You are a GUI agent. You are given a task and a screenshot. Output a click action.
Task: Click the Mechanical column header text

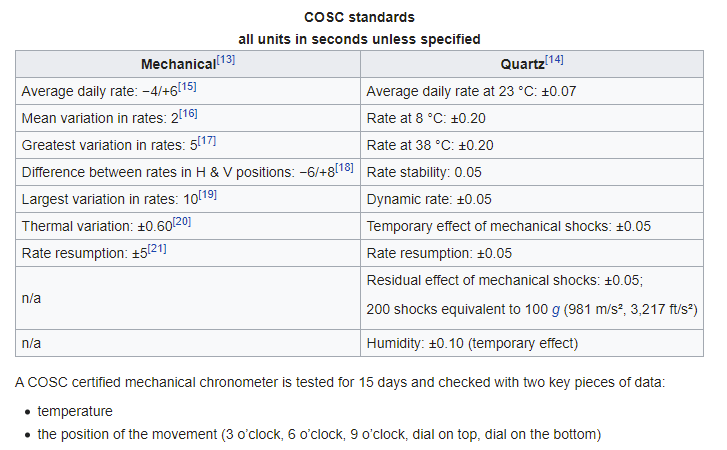click(178, 64)
